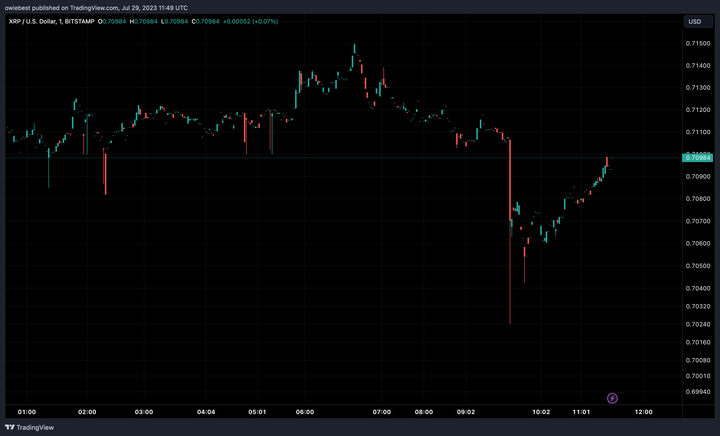
Task: Open the USD currency selector
Action: pos(698,22)
